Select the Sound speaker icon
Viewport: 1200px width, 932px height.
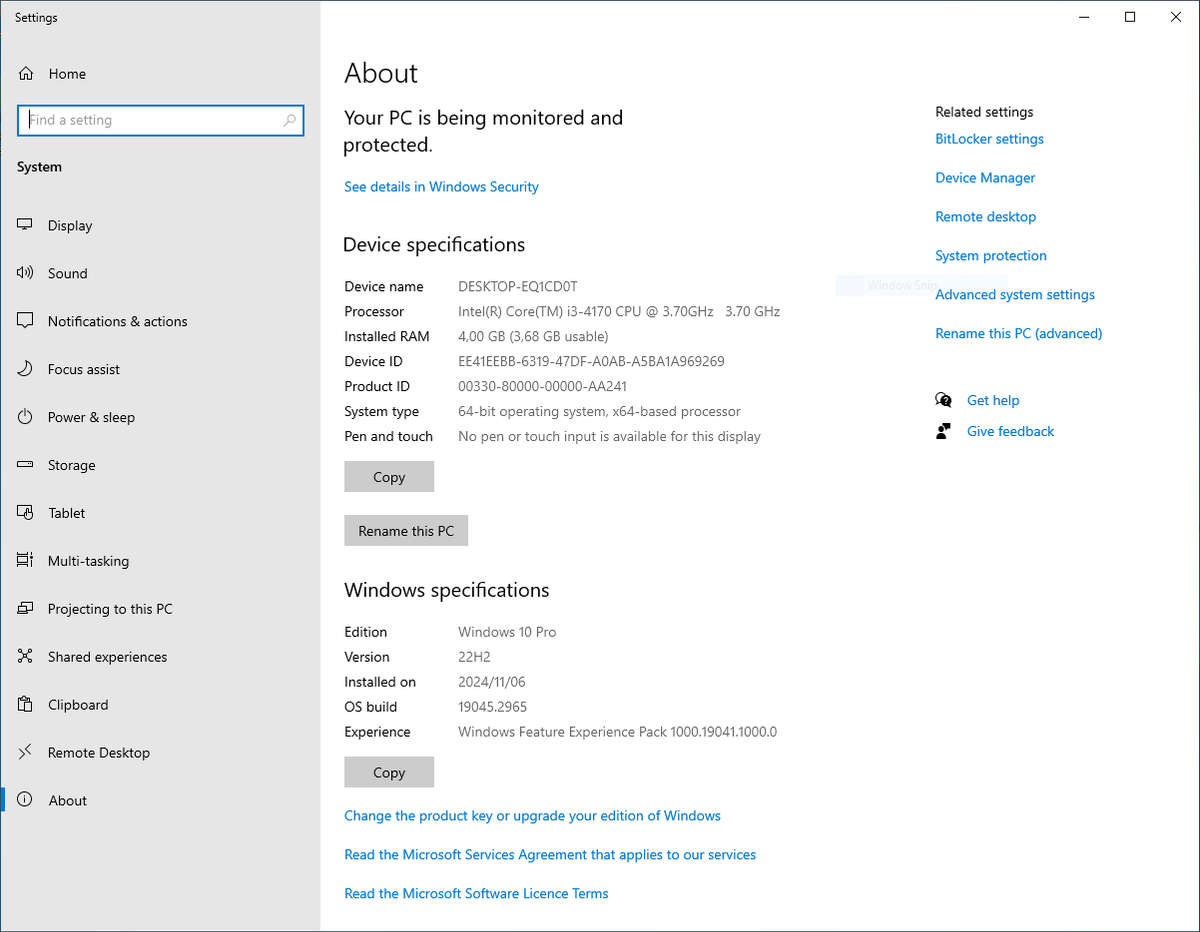[26, 273]
